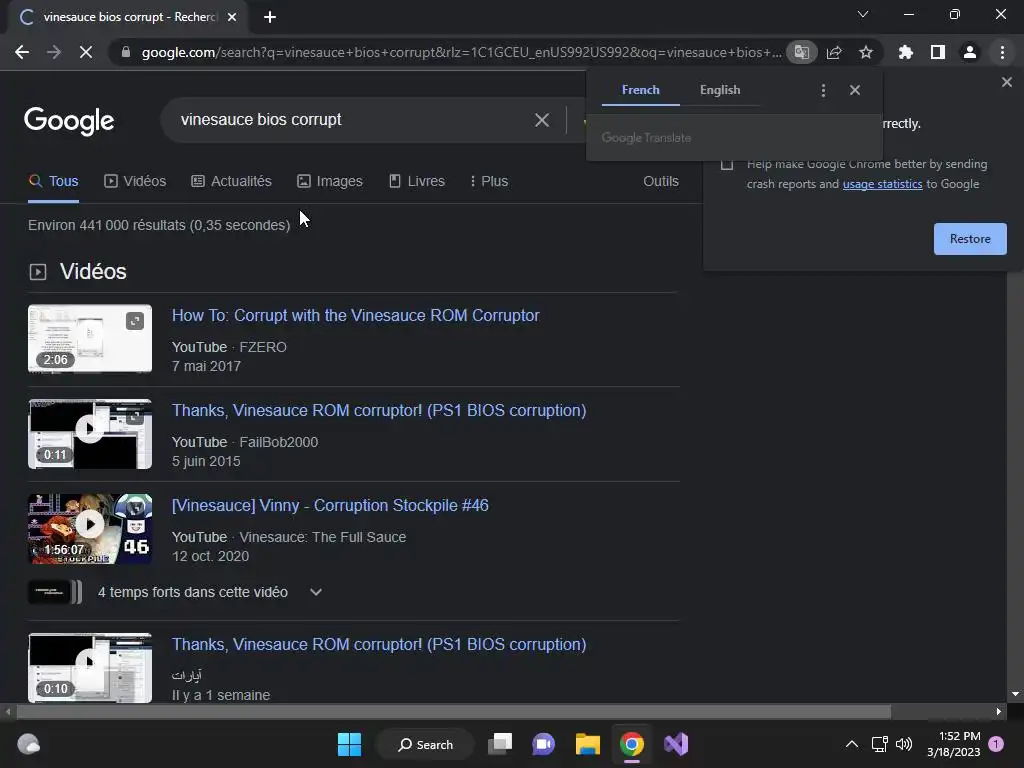Open the usage statistics link
This screenshot has width=1024, height=768.
click(882, 184)
